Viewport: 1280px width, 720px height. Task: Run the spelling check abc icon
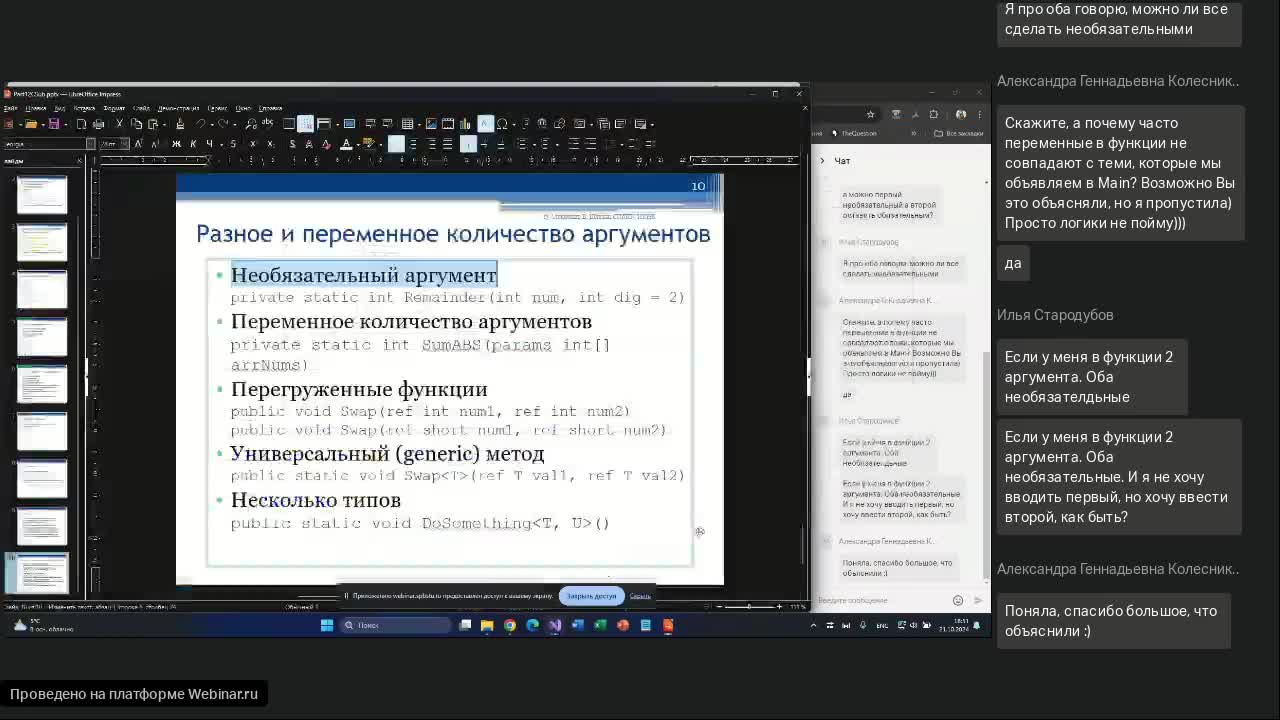pyautogui.click(x=267, y=123)
